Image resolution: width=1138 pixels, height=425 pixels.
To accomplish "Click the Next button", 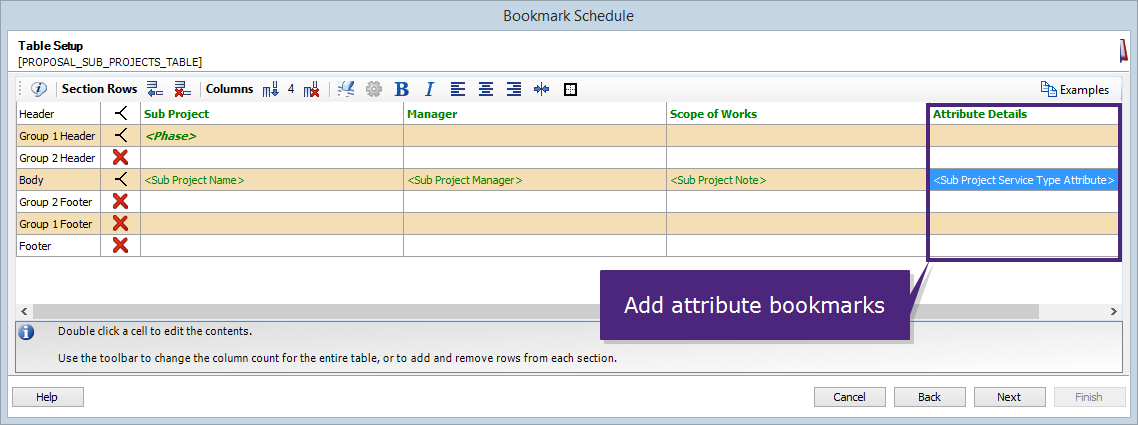I will (x=1009, y=397).
